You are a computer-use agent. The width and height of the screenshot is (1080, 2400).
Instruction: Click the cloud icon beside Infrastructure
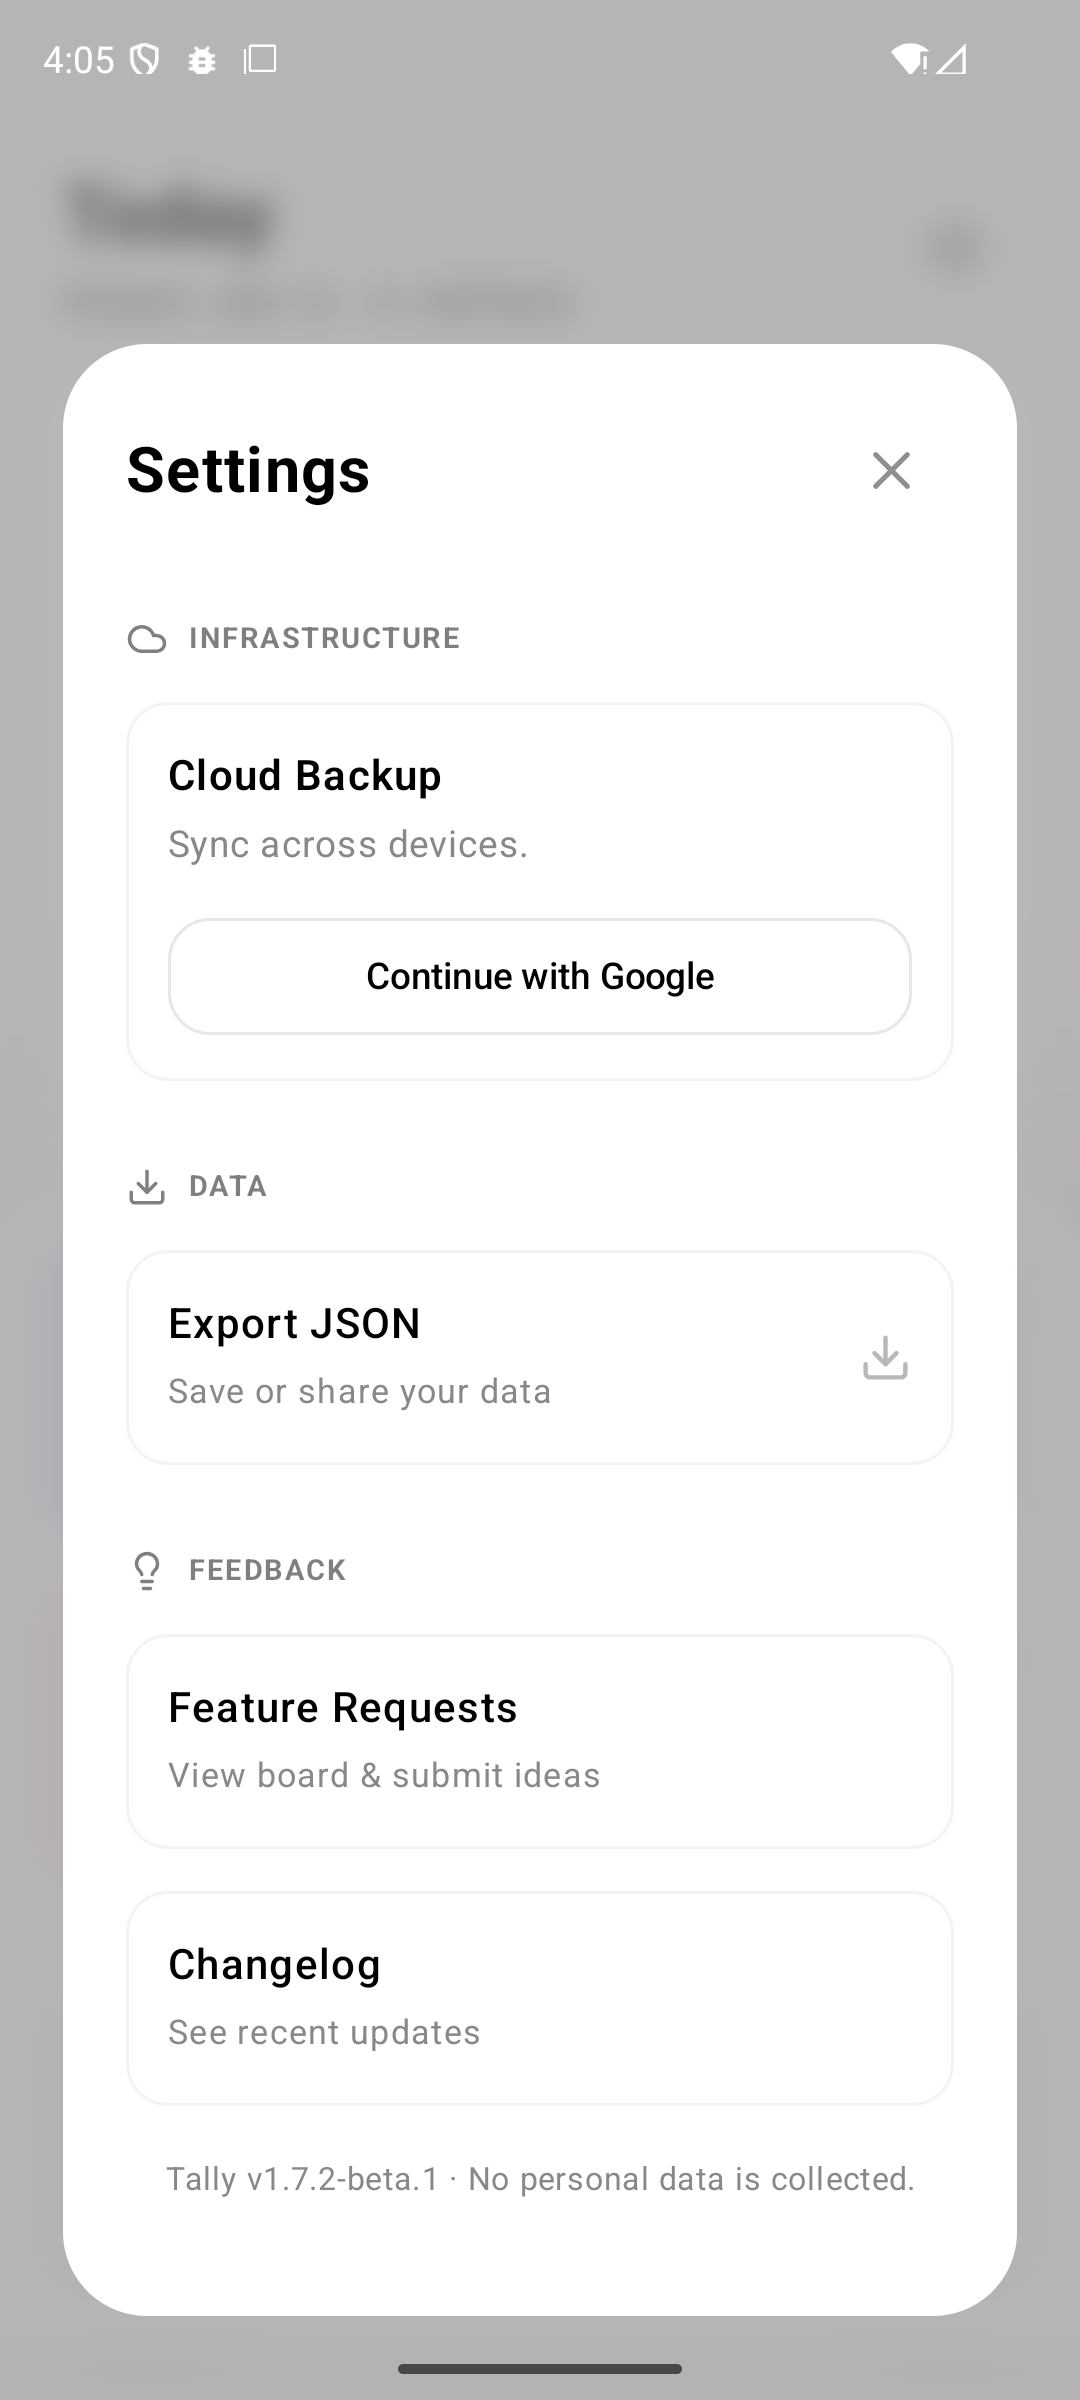147,639
